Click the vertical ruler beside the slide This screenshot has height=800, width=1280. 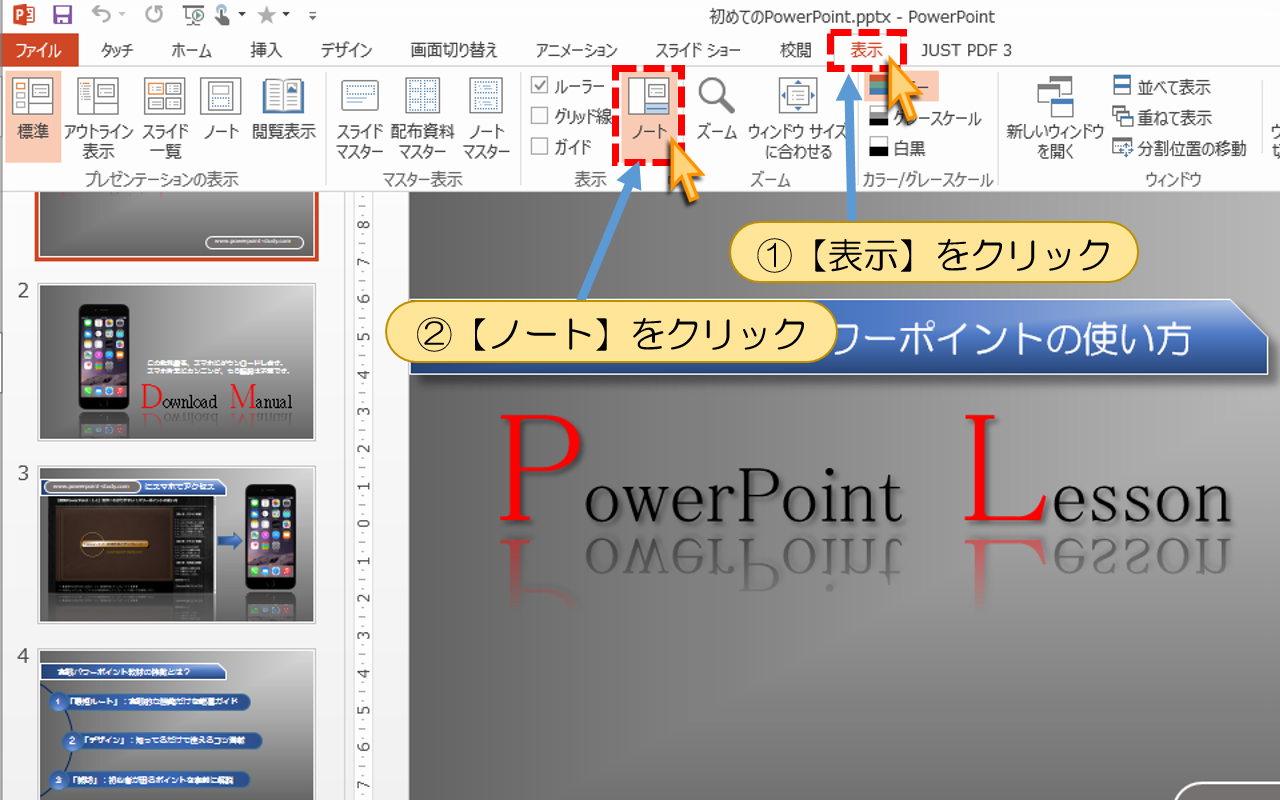364,495
